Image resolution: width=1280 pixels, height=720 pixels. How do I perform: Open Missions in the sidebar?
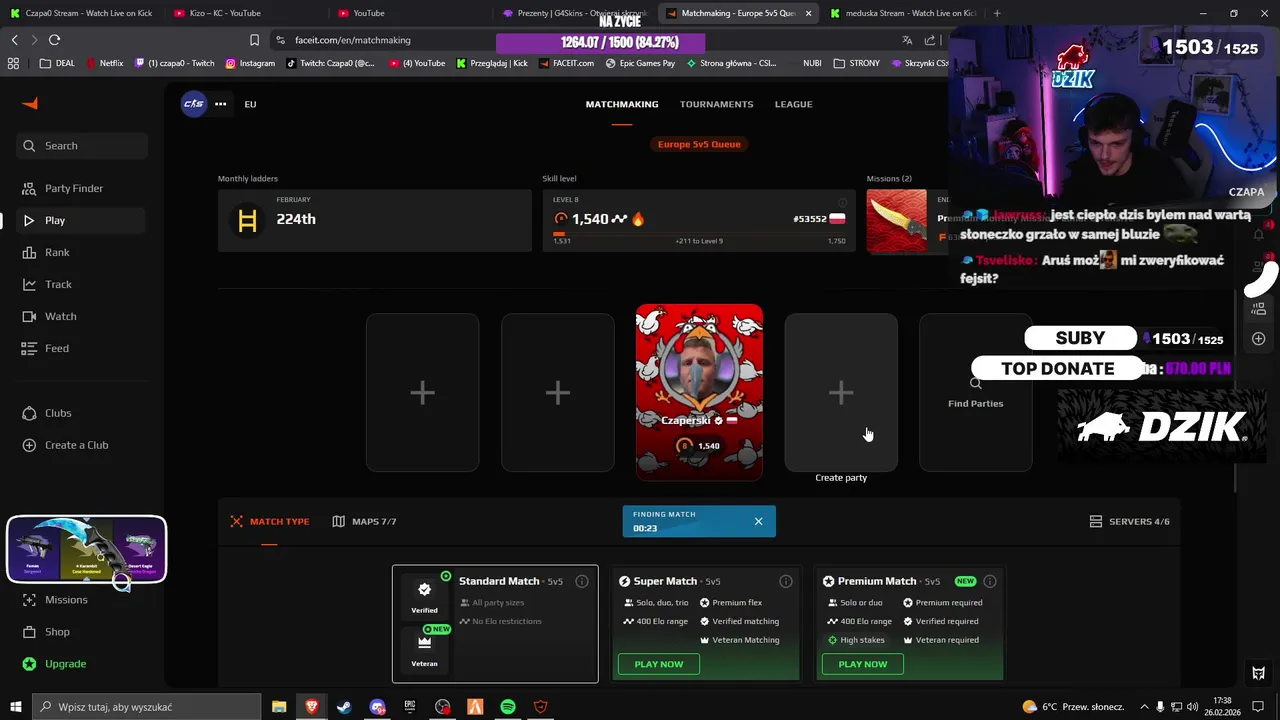tap(82, 600)
